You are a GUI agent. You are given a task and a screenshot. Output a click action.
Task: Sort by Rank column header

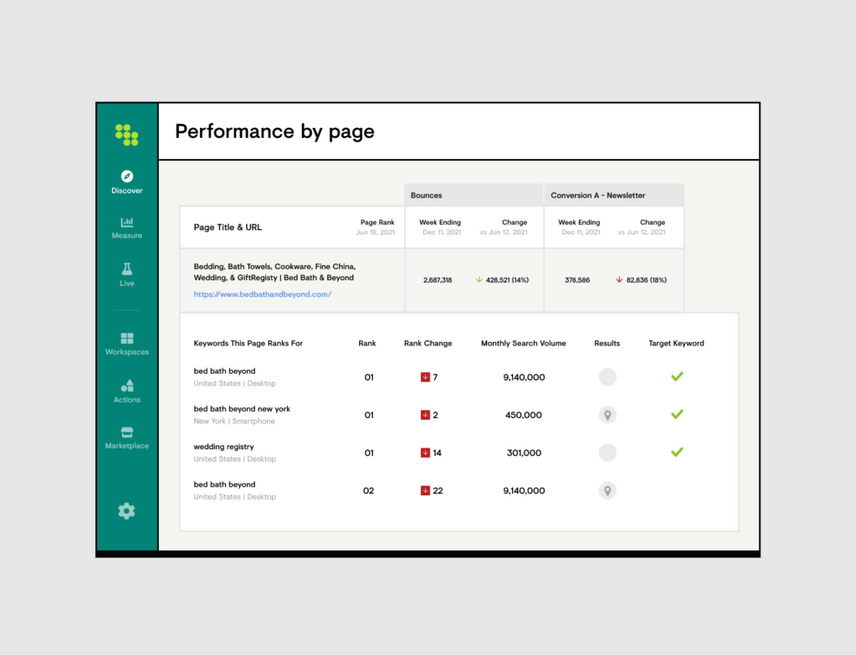(367, 343)
